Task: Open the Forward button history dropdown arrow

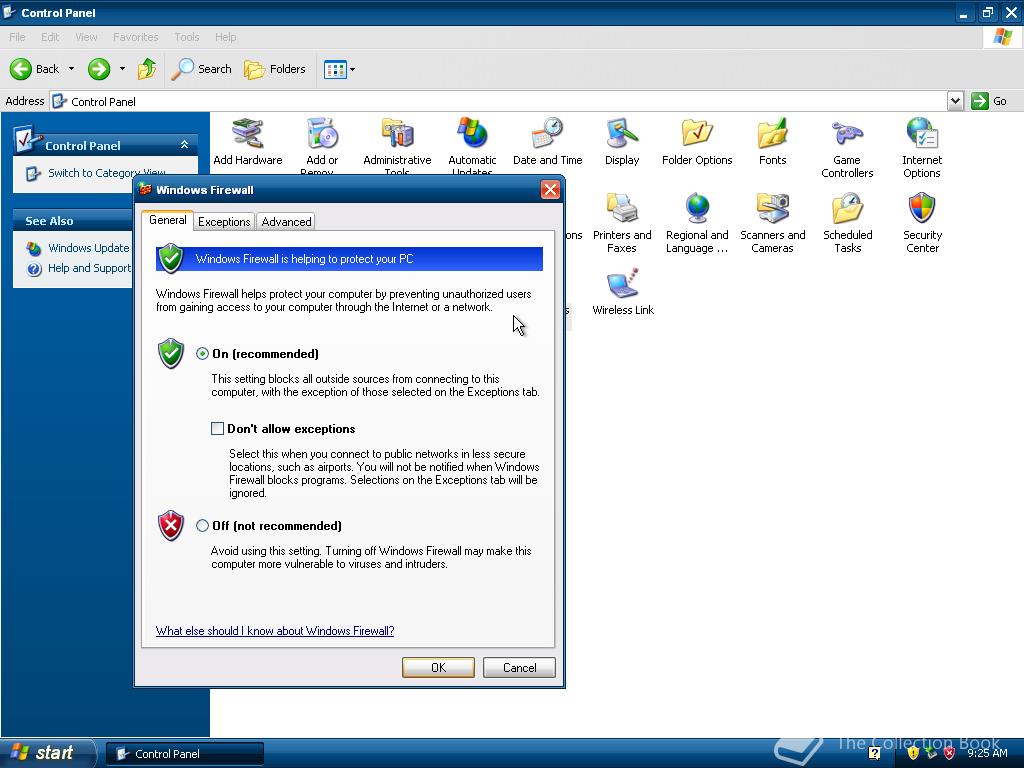Action: coord(122,69)
